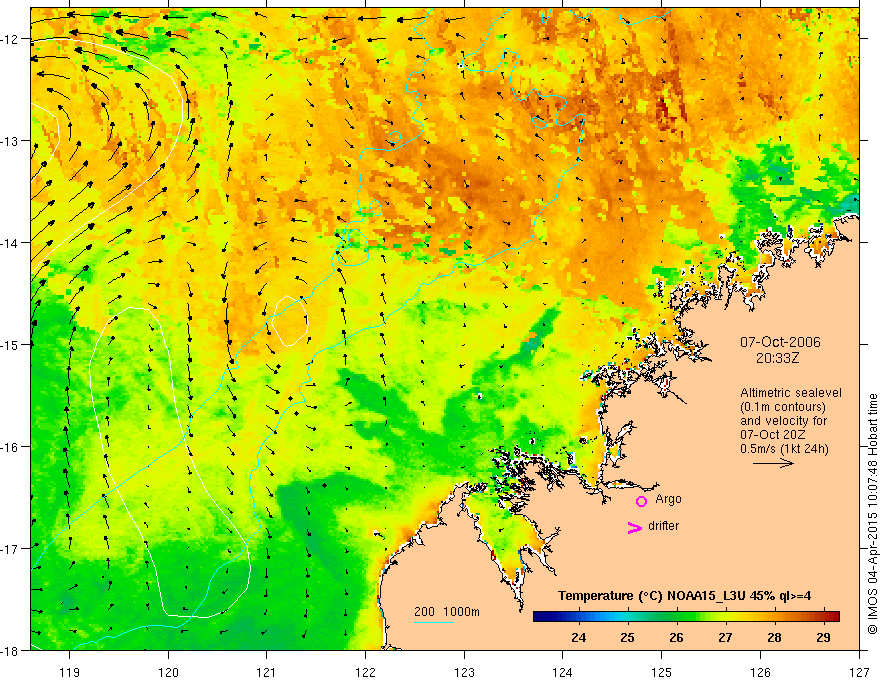Image resolution: width=880 pixels, height=680 pixels.
Task: Click the '123' longitude axis label
Action: pos(464,672)
